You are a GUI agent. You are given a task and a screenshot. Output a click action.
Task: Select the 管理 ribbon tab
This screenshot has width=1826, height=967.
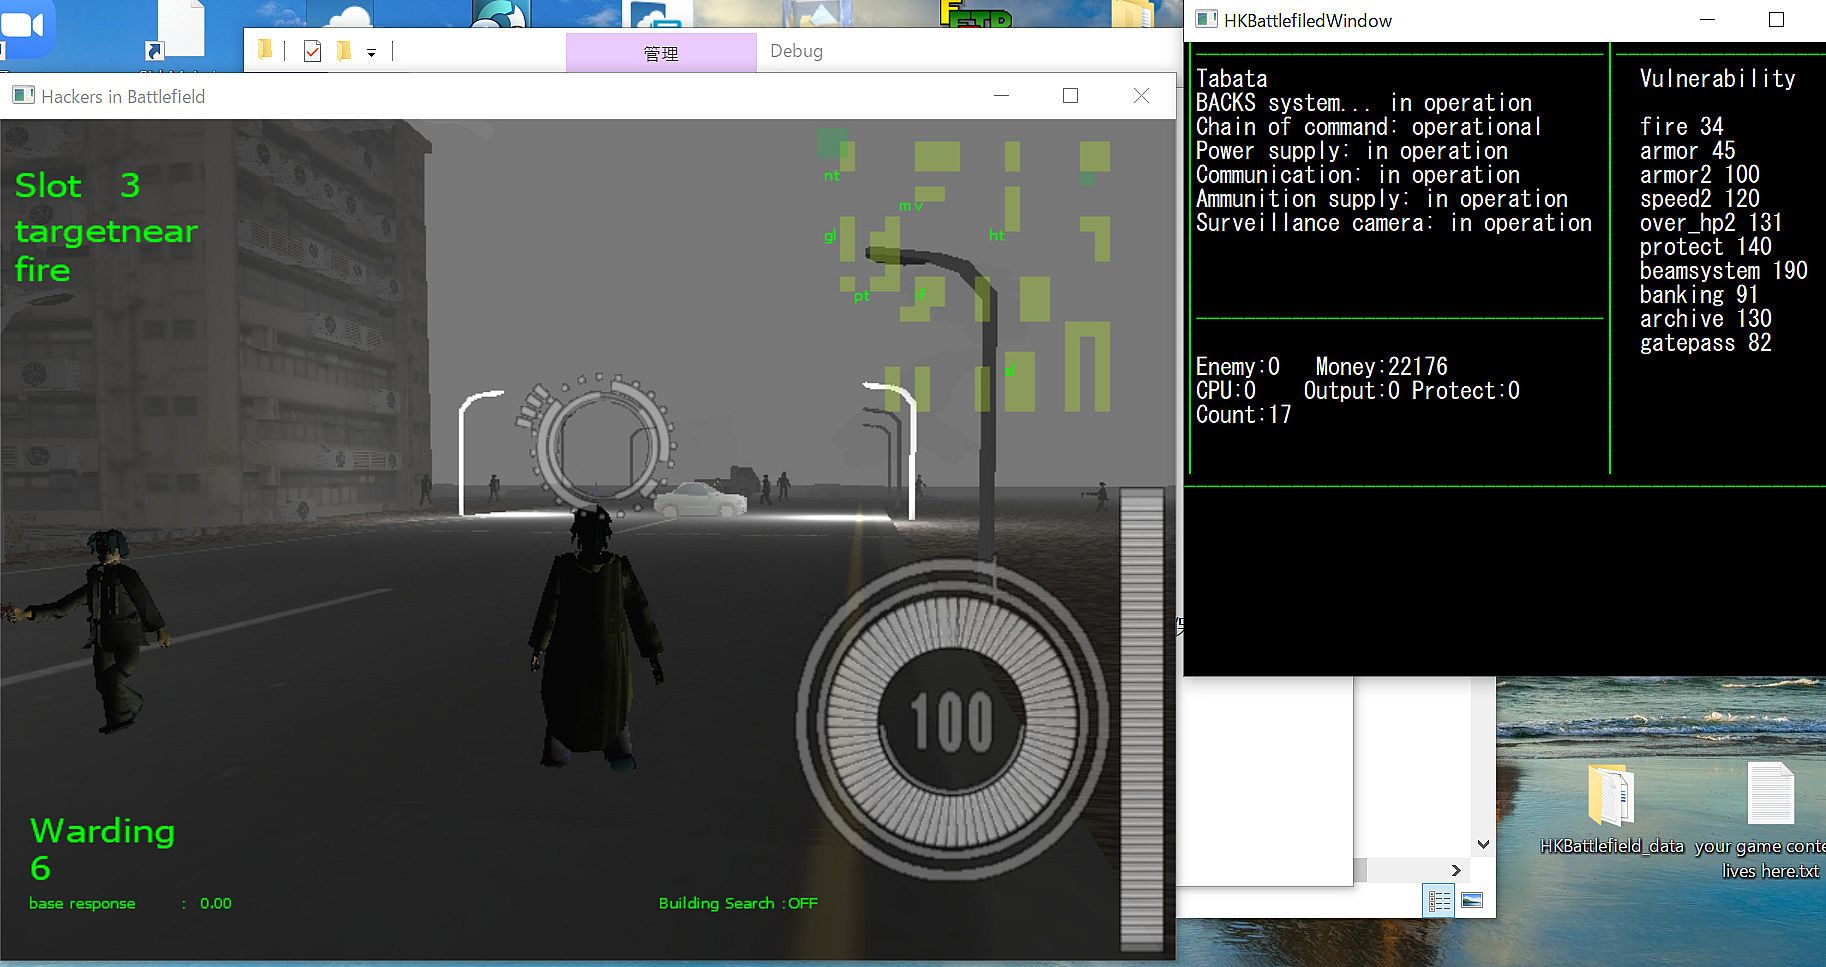660,53
